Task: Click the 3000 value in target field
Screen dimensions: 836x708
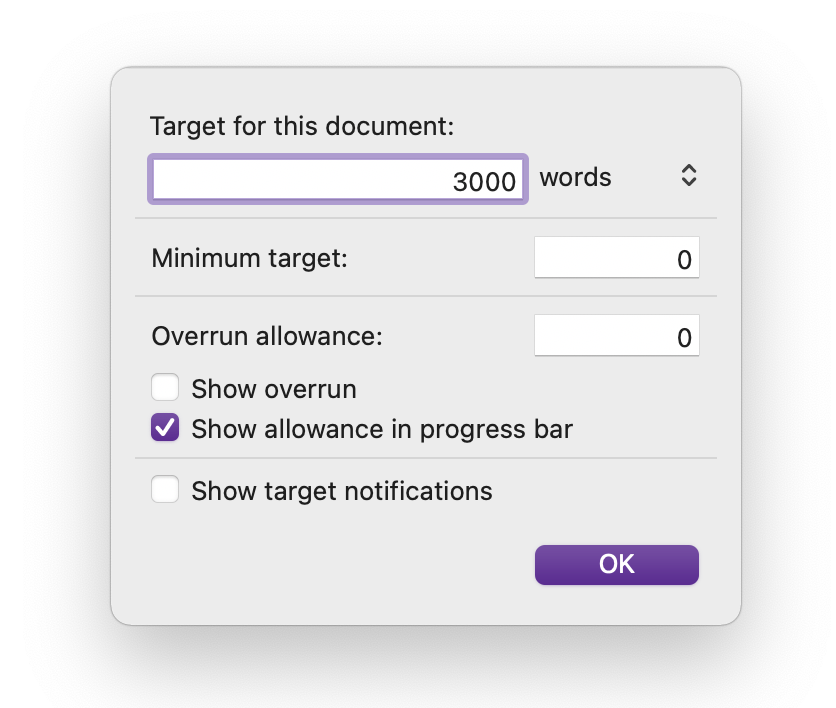Action: click(x=485, y=181)
